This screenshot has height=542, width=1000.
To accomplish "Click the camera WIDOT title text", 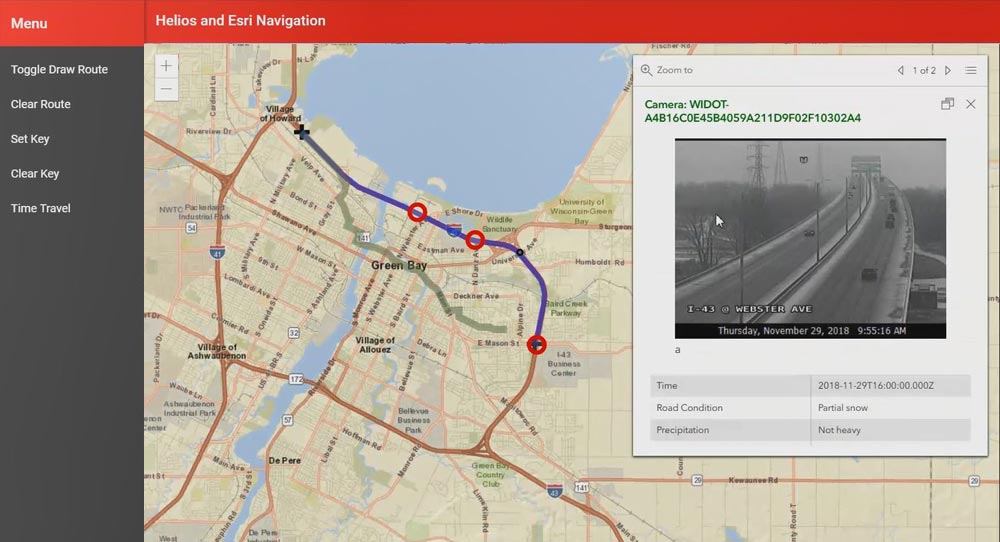I will click(x=752, y=111).
